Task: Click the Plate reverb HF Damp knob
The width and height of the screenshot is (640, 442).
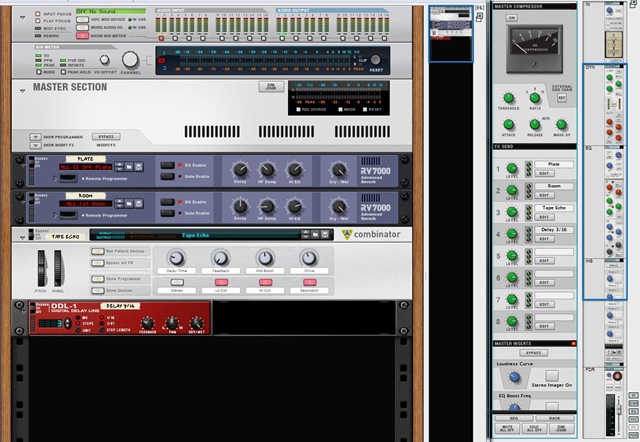Action: (x=267, y=169)
